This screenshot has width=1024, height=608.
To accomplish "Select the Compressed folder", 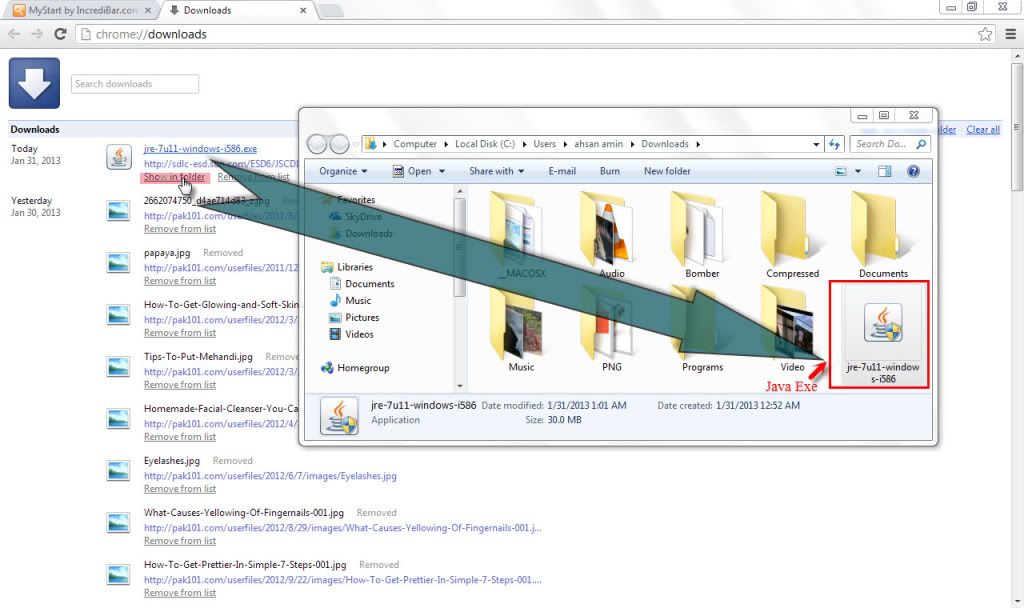I will tap(792, 235).
